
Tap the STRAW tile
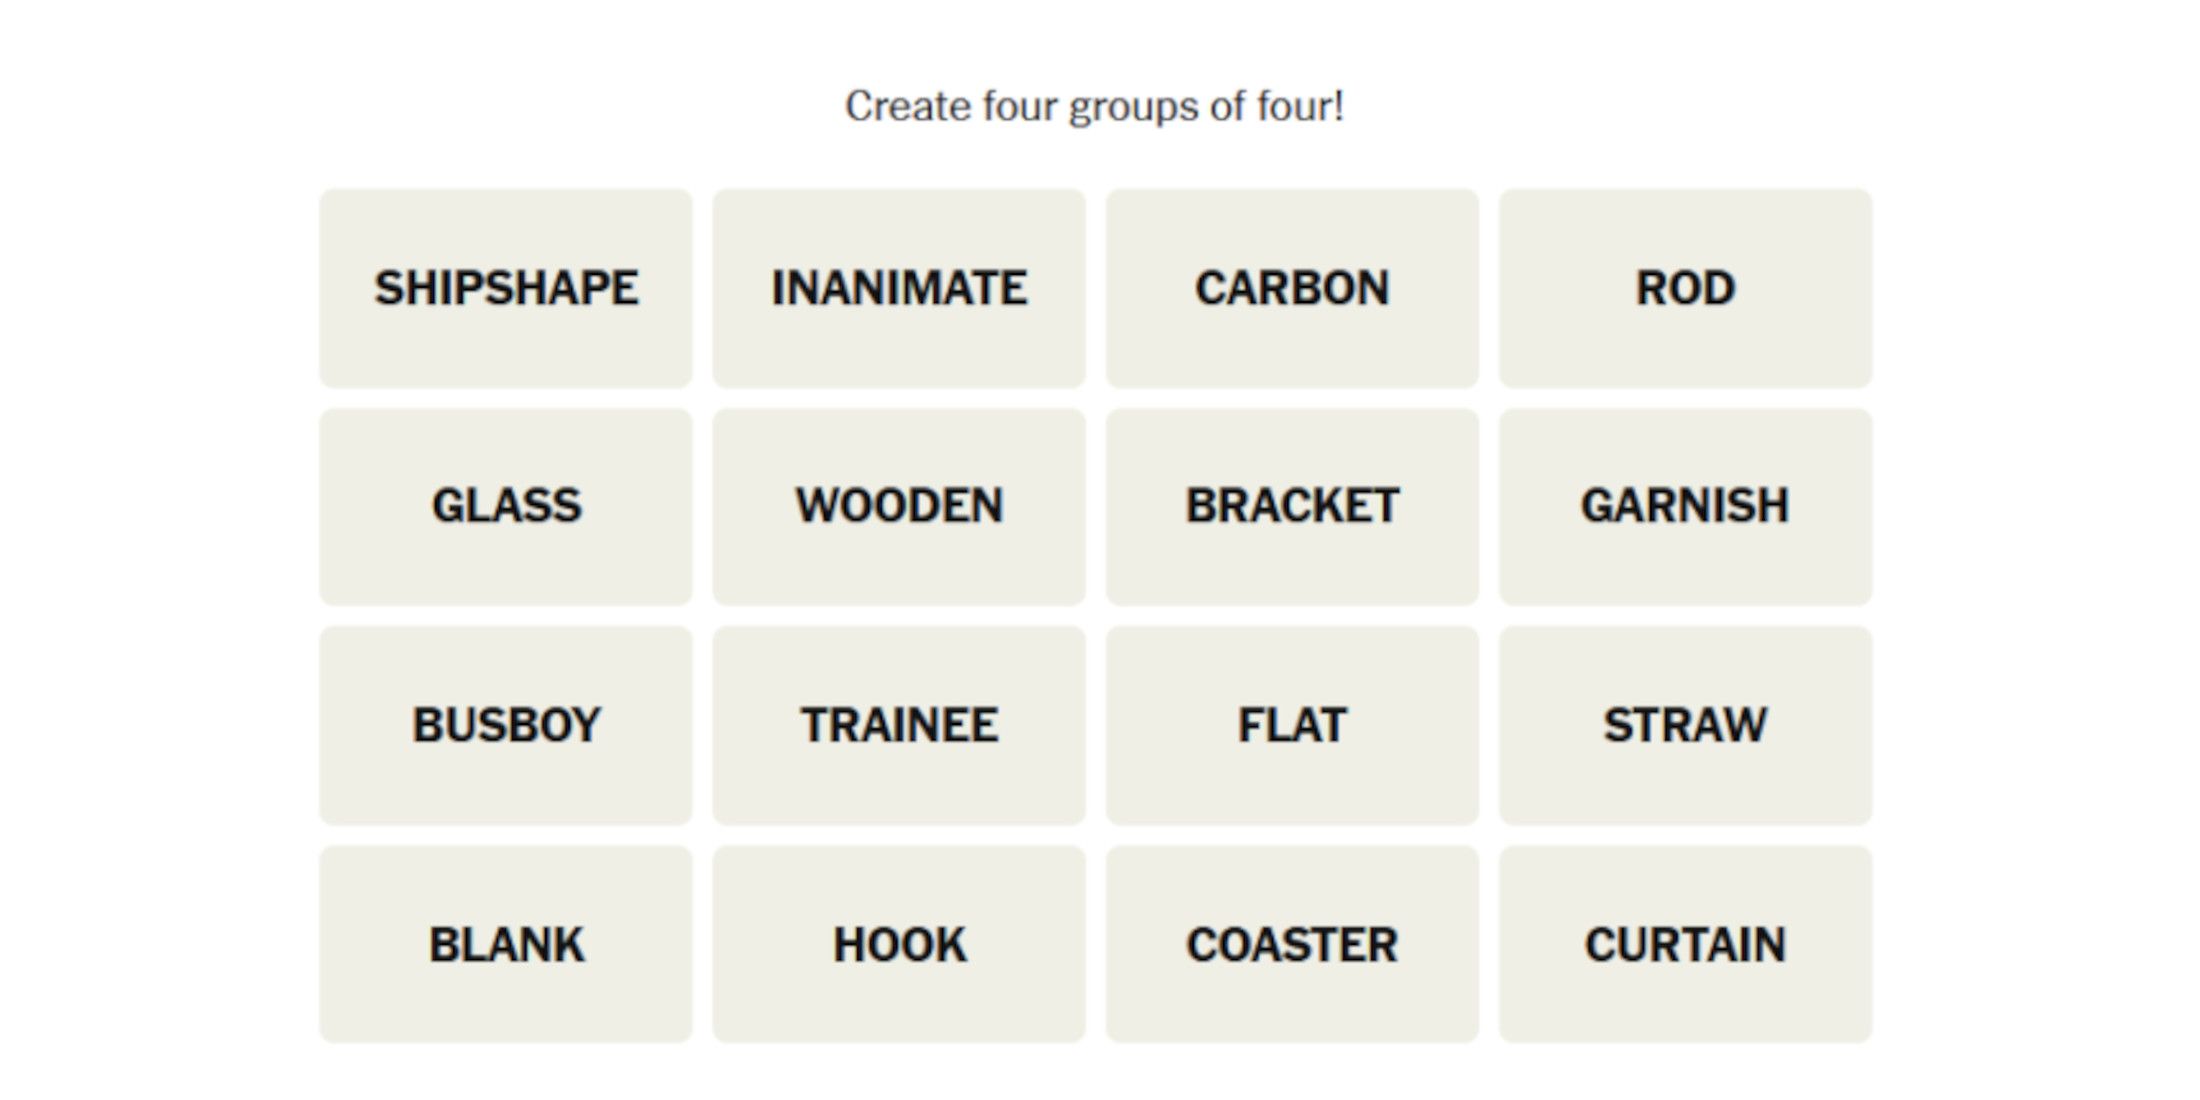[x=1685, y=726]
